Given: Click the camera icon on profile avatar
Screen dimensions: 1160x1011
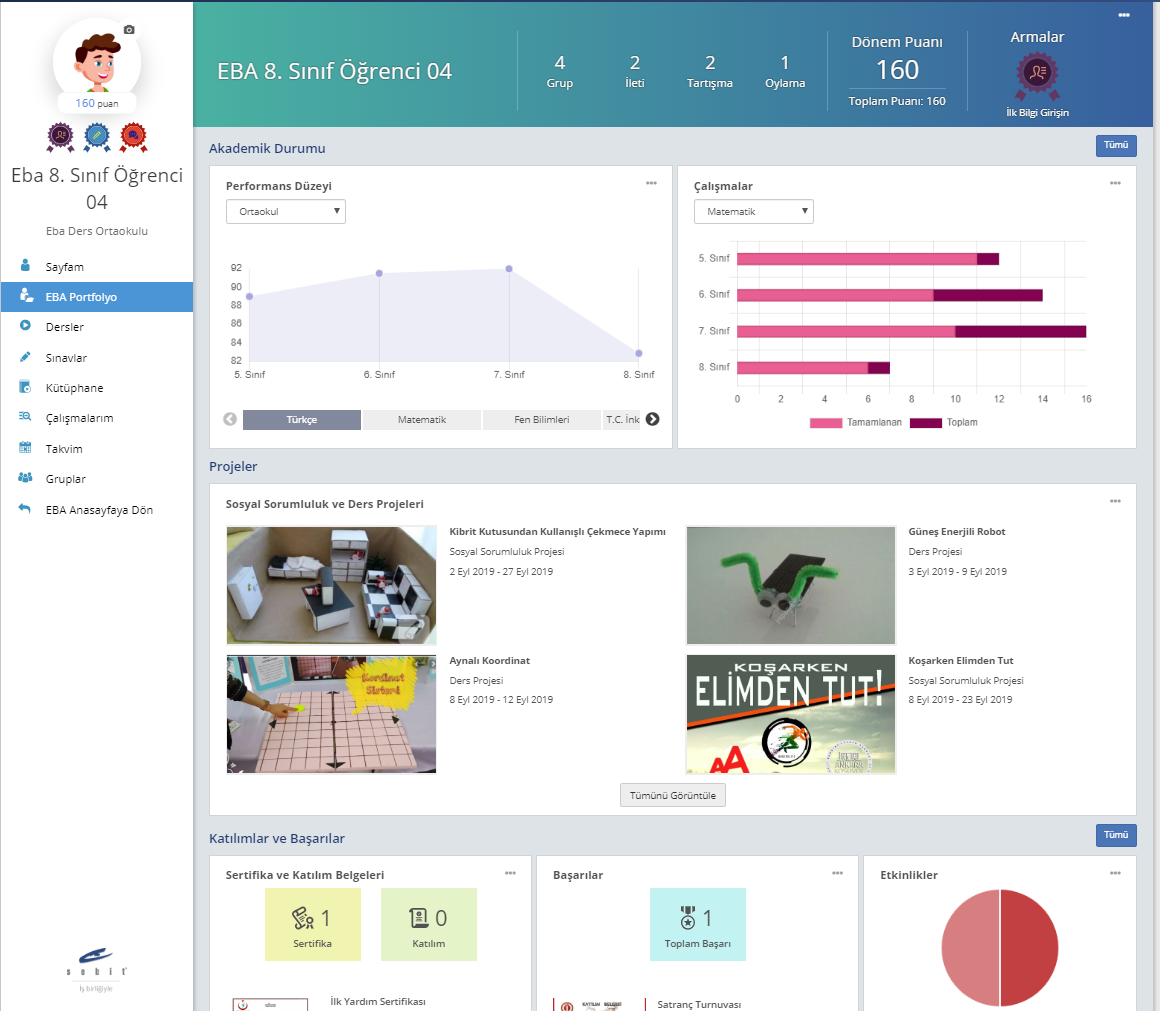Looking at the screenshot, I should point(129,30).
